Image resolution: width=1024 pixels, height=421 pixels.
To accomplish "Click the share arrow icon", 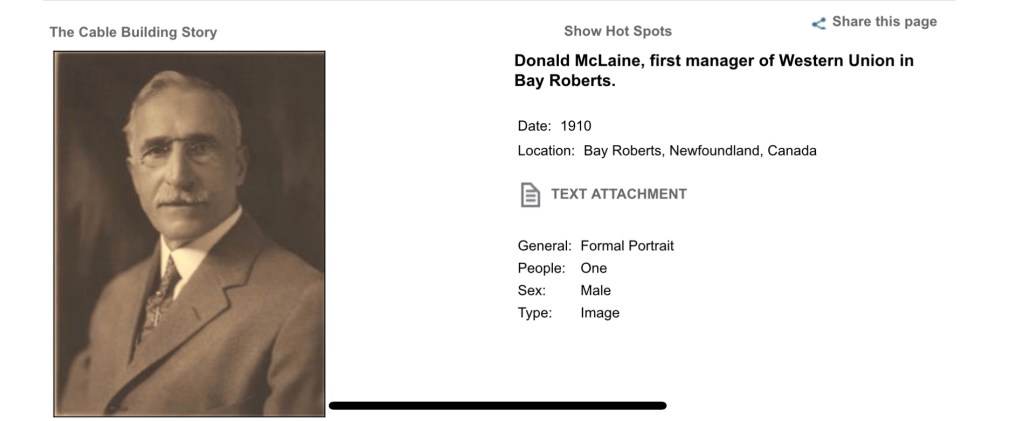I will (x=819, y=23).
